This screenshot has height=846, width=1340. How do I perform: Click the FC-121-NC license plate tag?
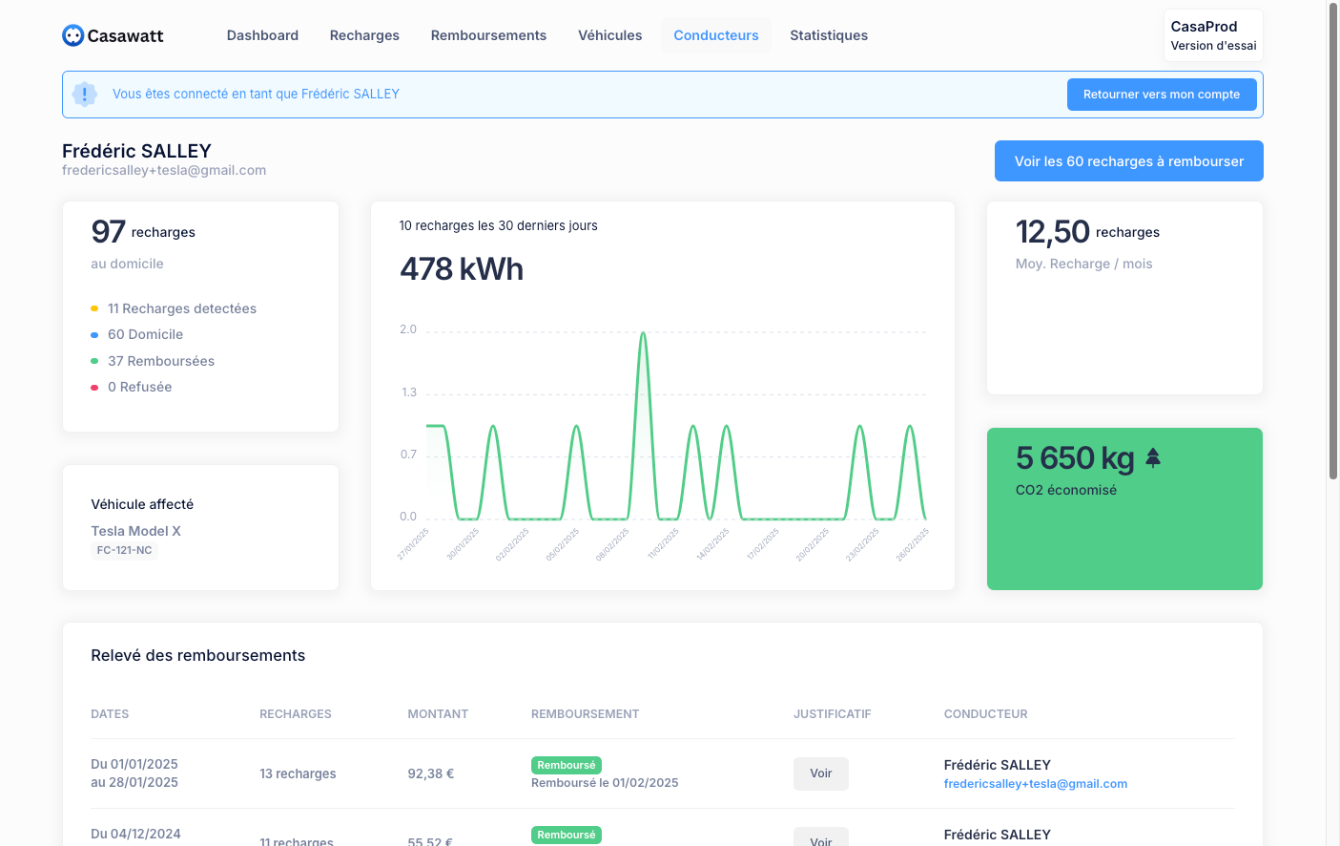coord(124,550)
